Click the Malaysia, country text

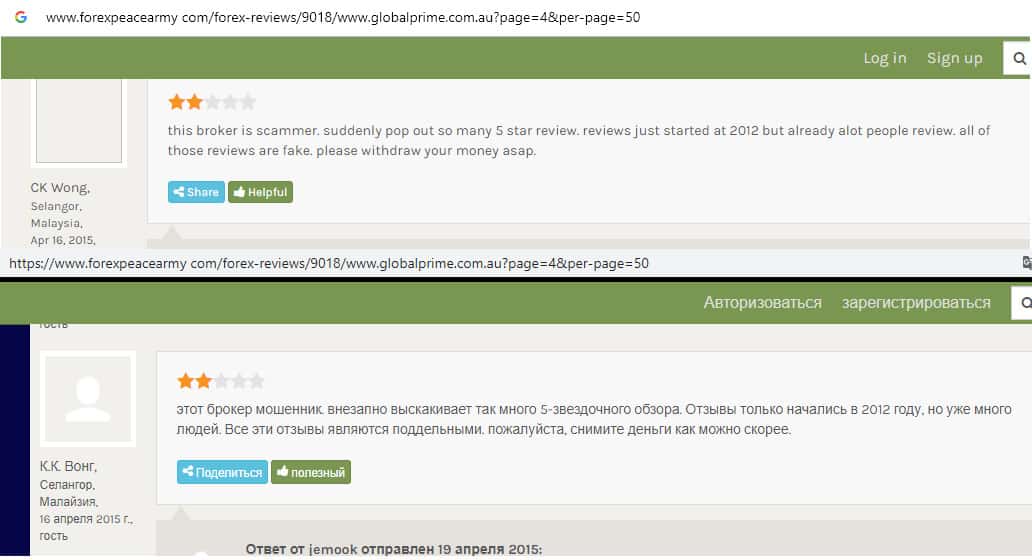57,223
